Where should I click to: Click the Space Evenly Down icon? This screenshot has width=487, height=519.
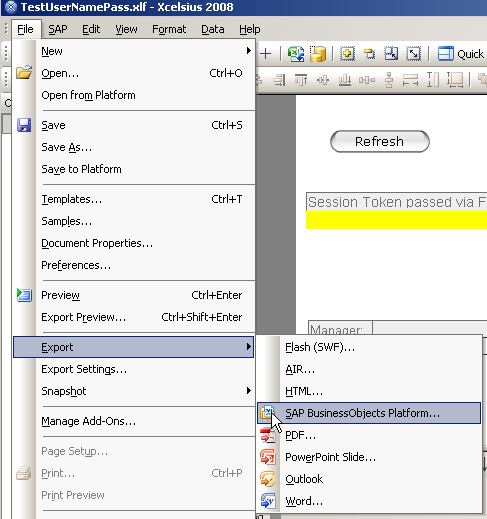coord(389,80)
